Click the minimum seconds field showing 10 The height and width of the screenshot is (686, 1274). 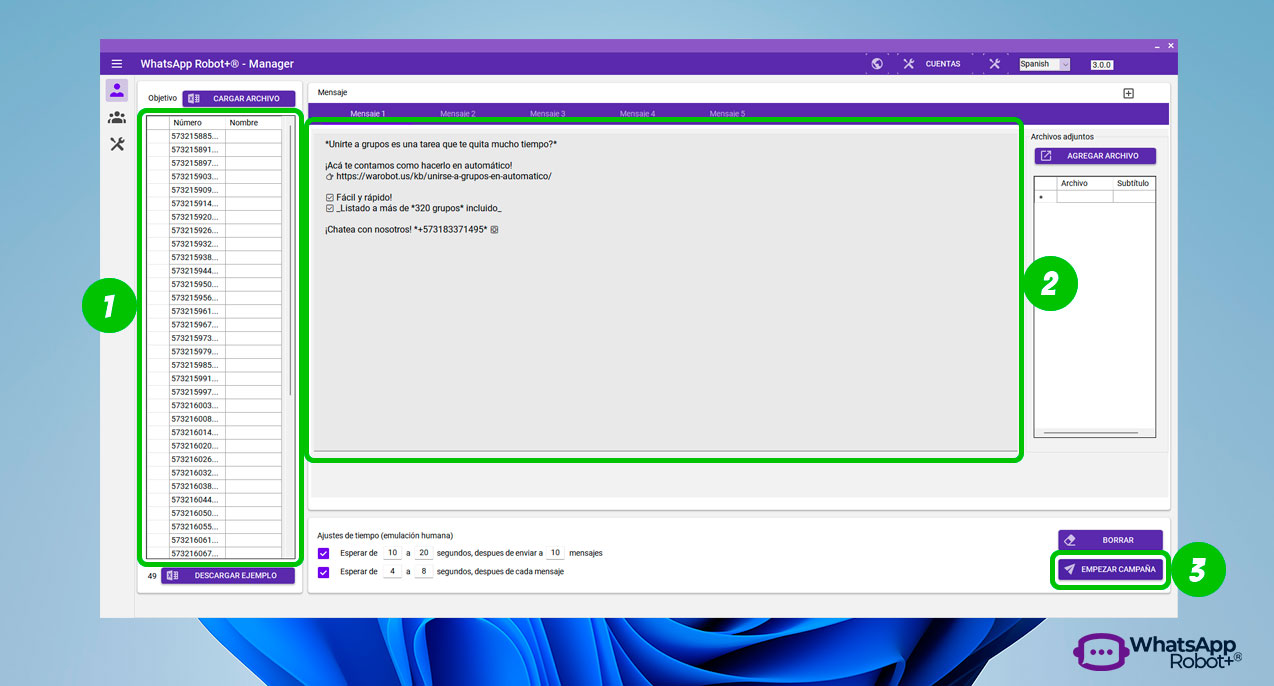392,553
